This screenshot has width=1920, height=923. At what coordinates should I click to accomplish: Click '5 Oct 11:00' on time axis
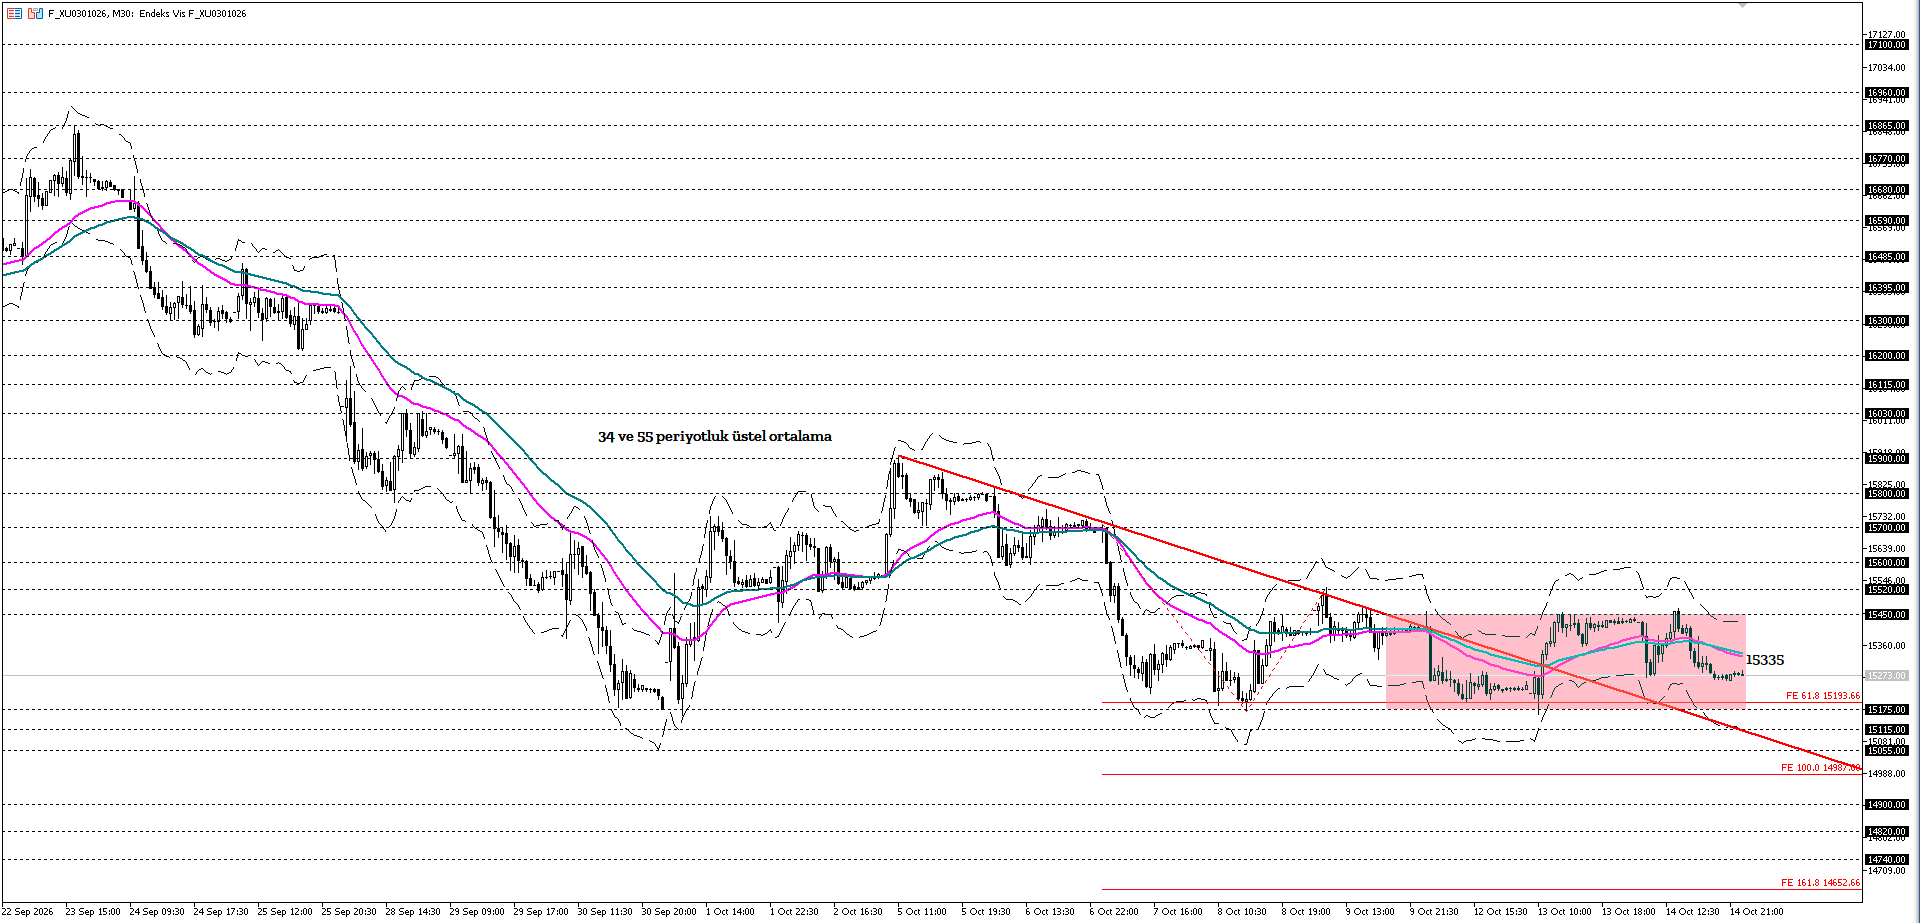[x=922, y=912]
